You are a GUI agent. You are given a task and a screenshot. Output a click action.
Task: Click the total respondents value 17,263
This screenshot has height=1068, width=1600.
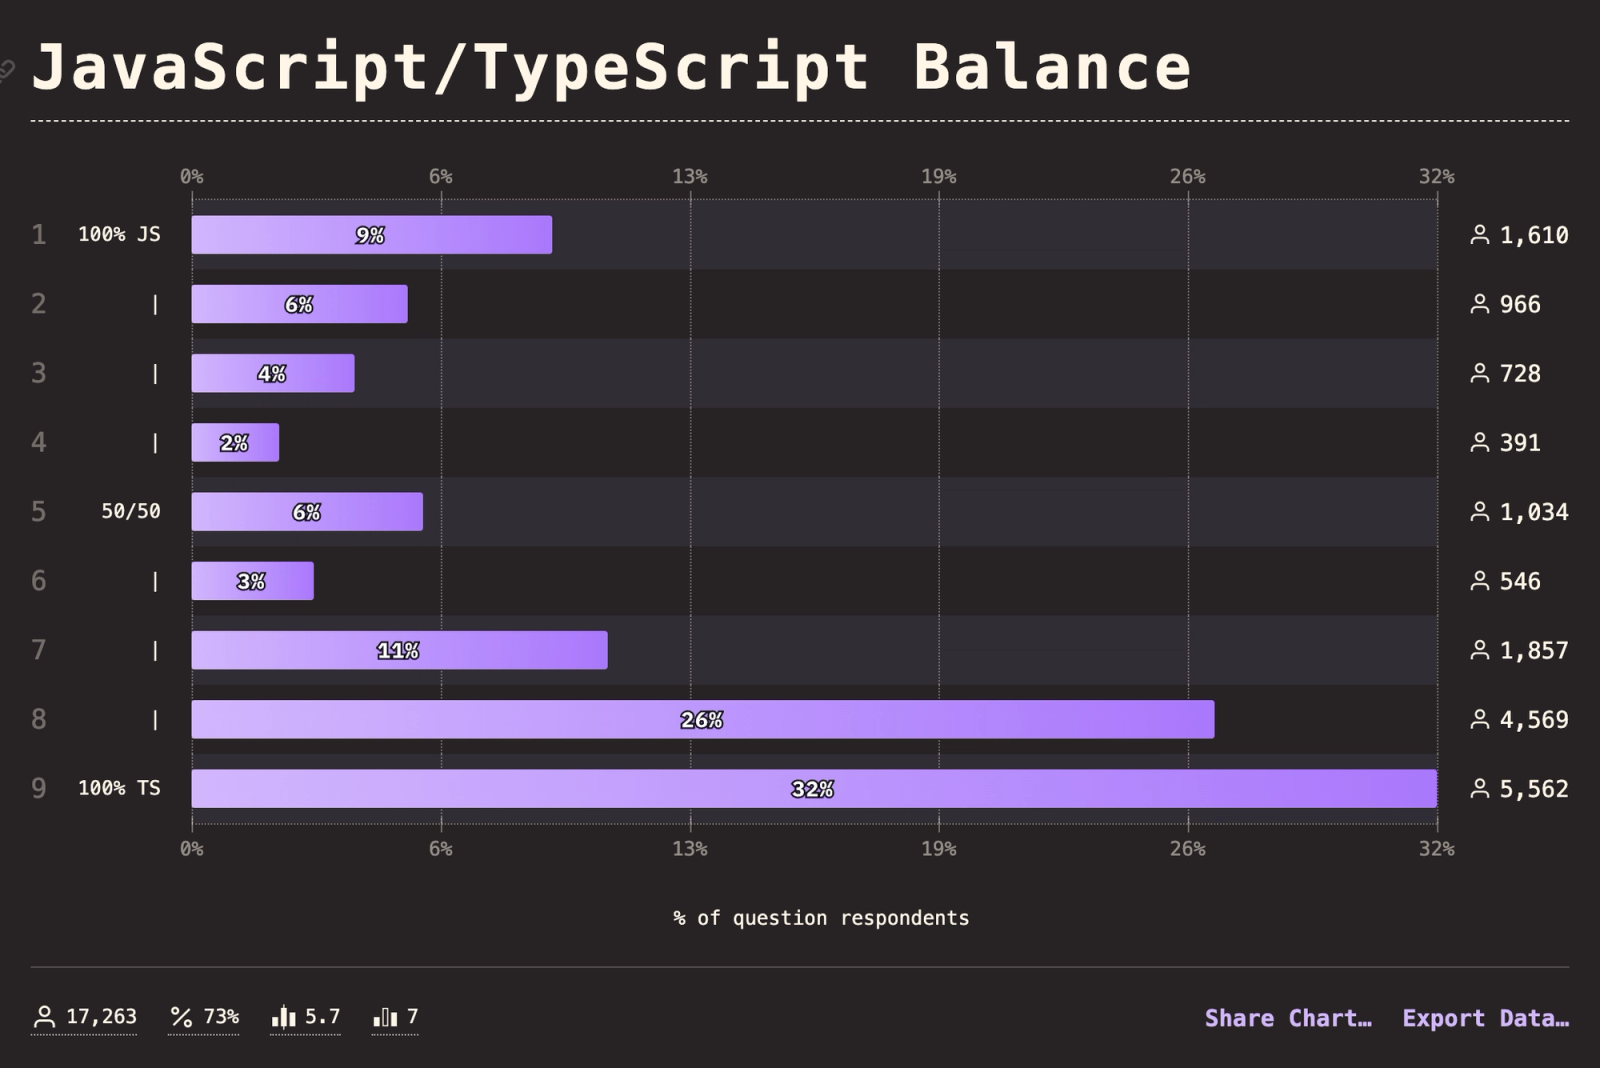click(x=101, y=1017)
